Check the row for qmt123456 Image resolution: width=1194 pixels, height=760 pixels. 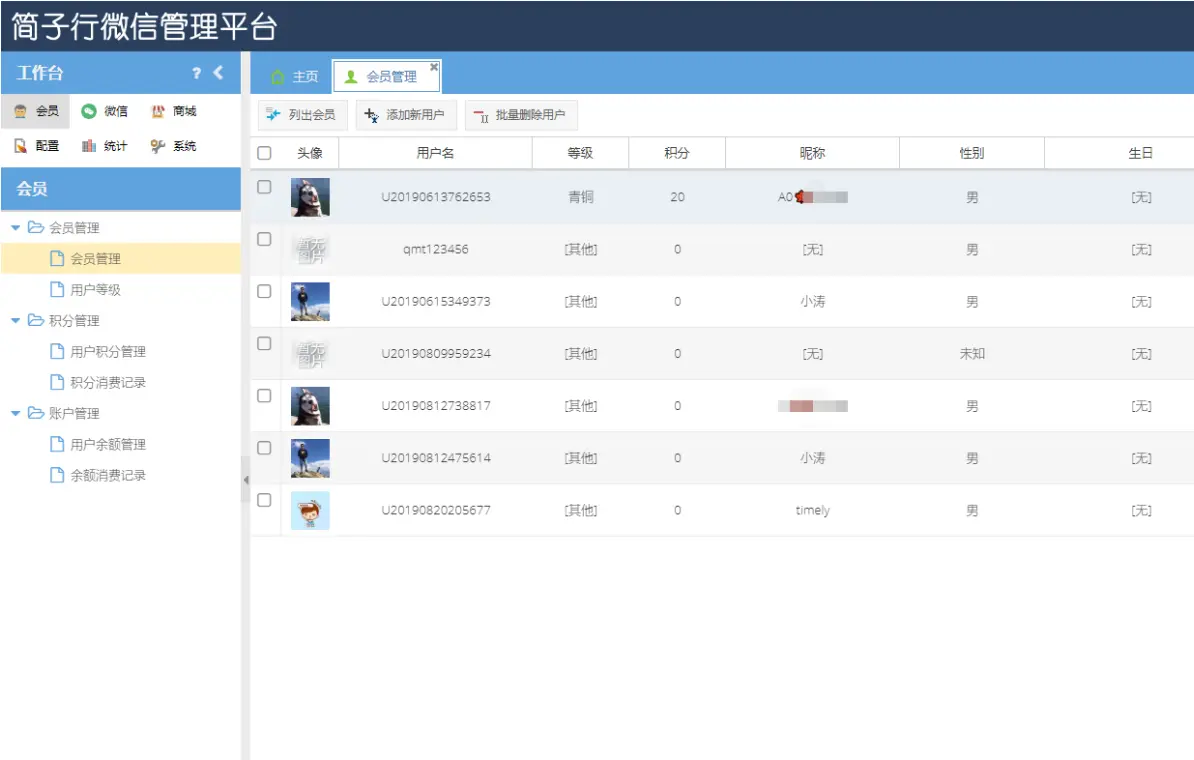coord(264,239)
